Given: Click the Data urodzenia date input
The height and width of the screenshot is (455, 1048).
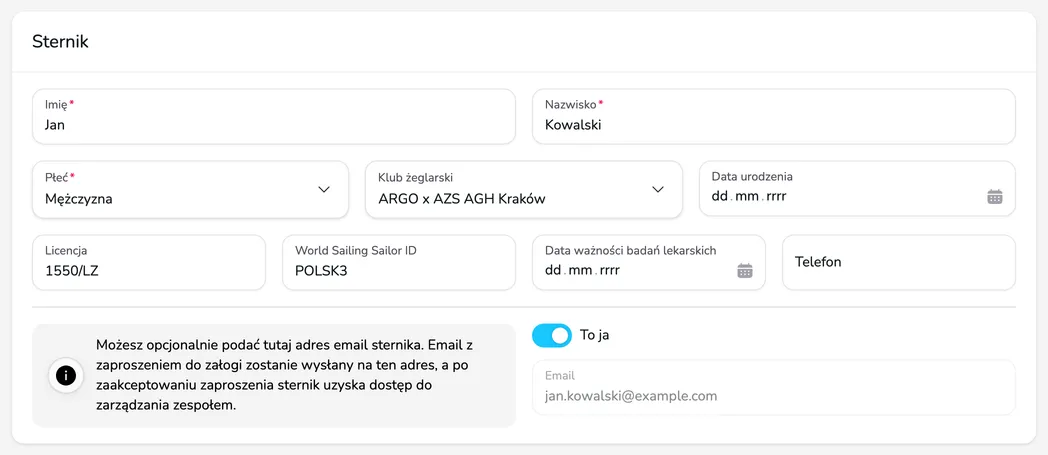Looking at the screenshot, I should click(x=857, y=189).
